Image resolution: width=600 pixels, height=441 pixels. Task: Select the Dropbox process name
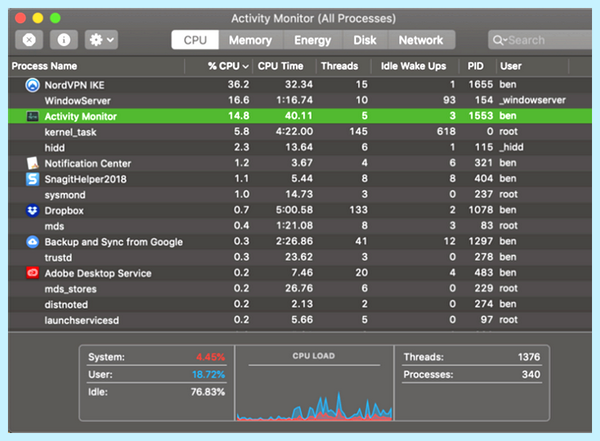coord(64,211)
